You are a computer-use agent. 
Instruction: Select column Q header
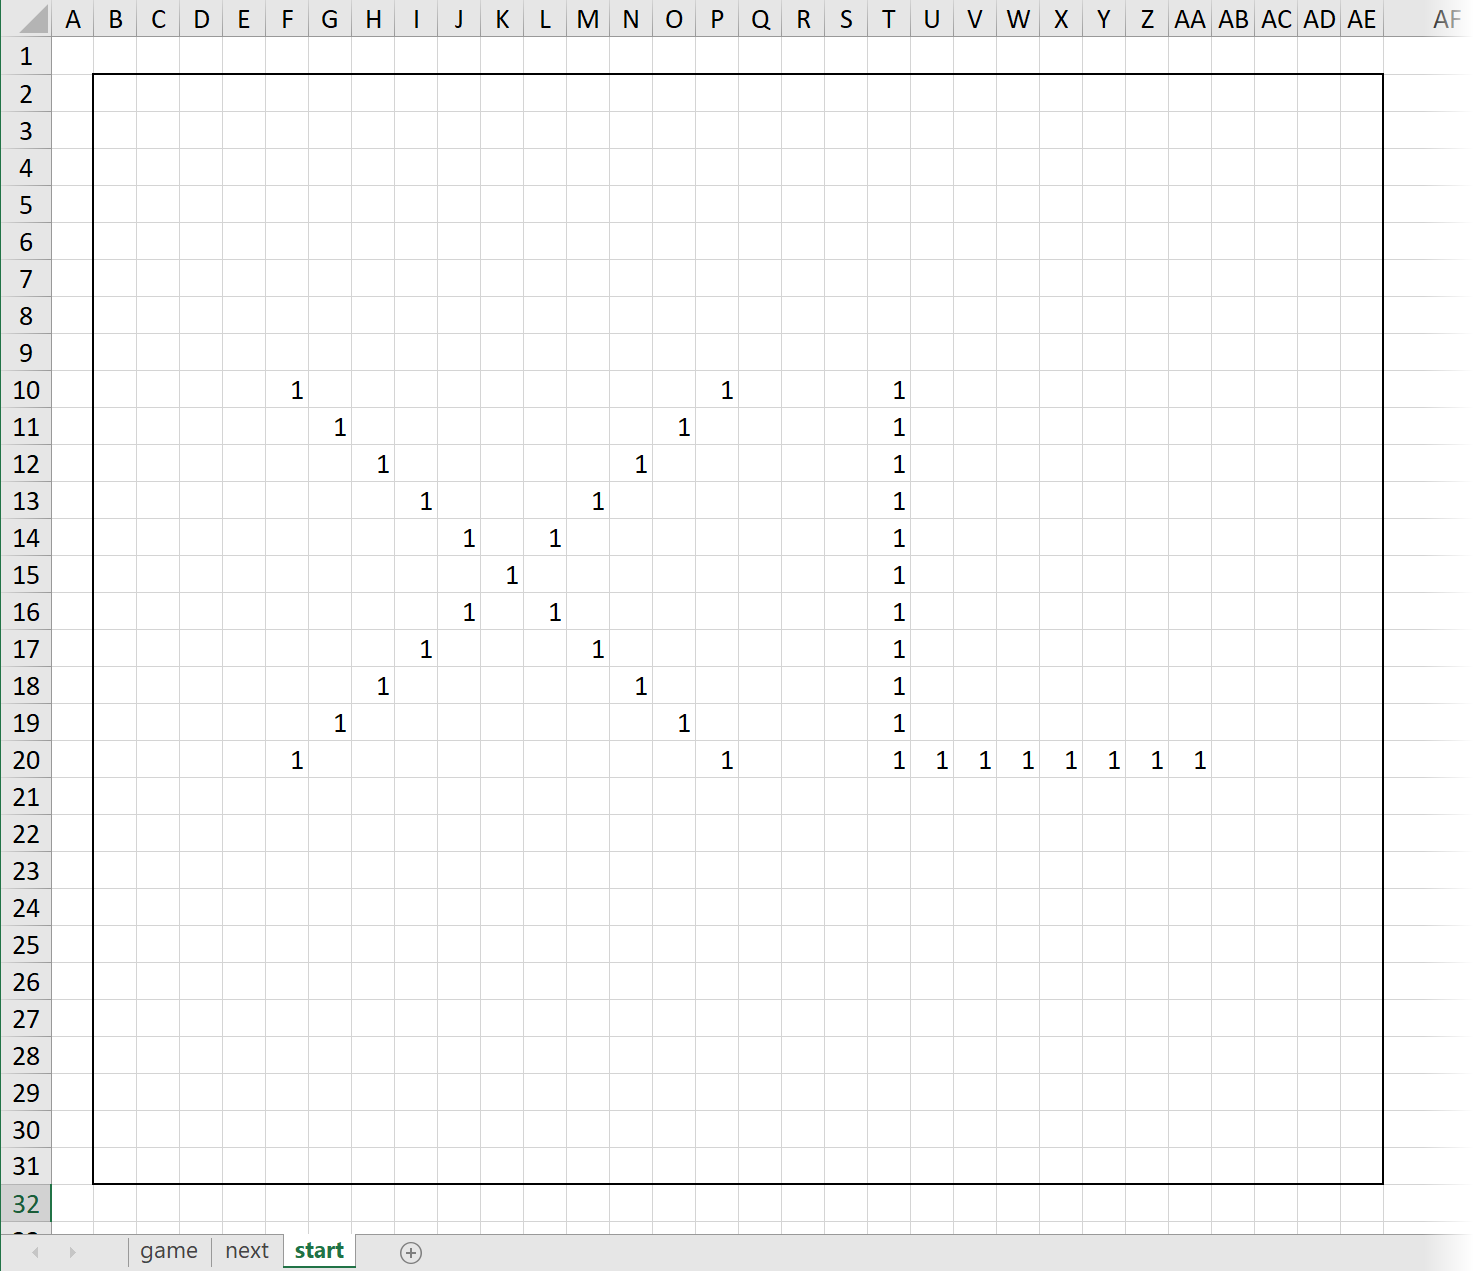(x=760, y=19)
